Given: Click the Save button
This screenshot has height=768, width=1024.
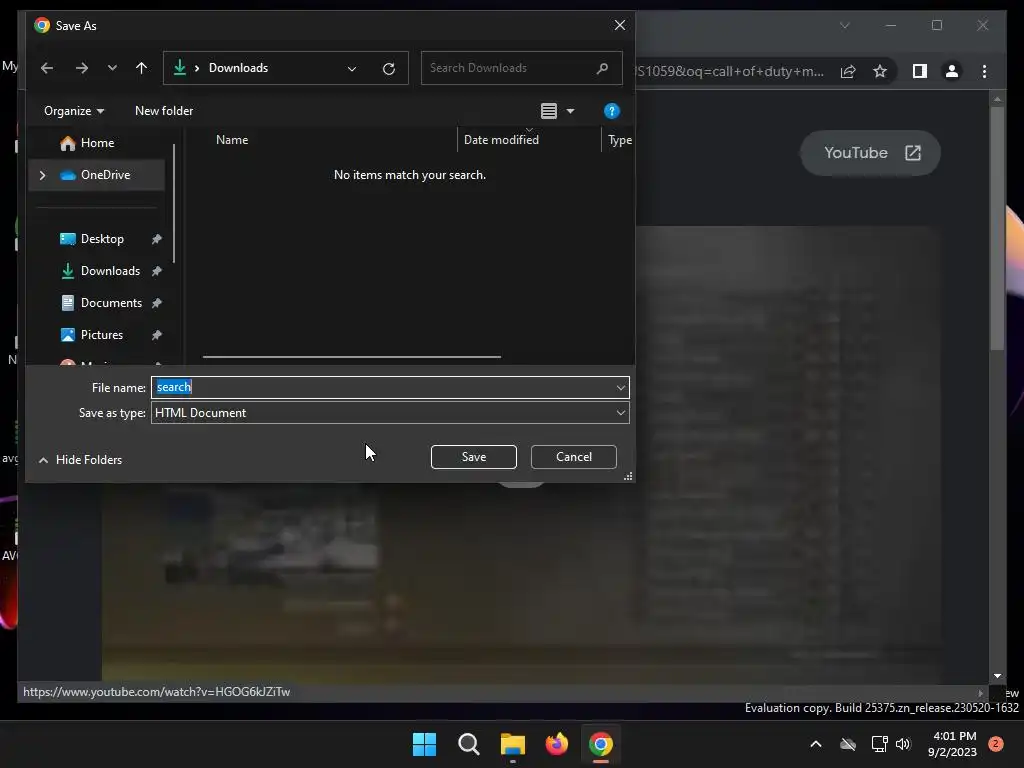Looking at the screenshot, I should tap(473, 457).
